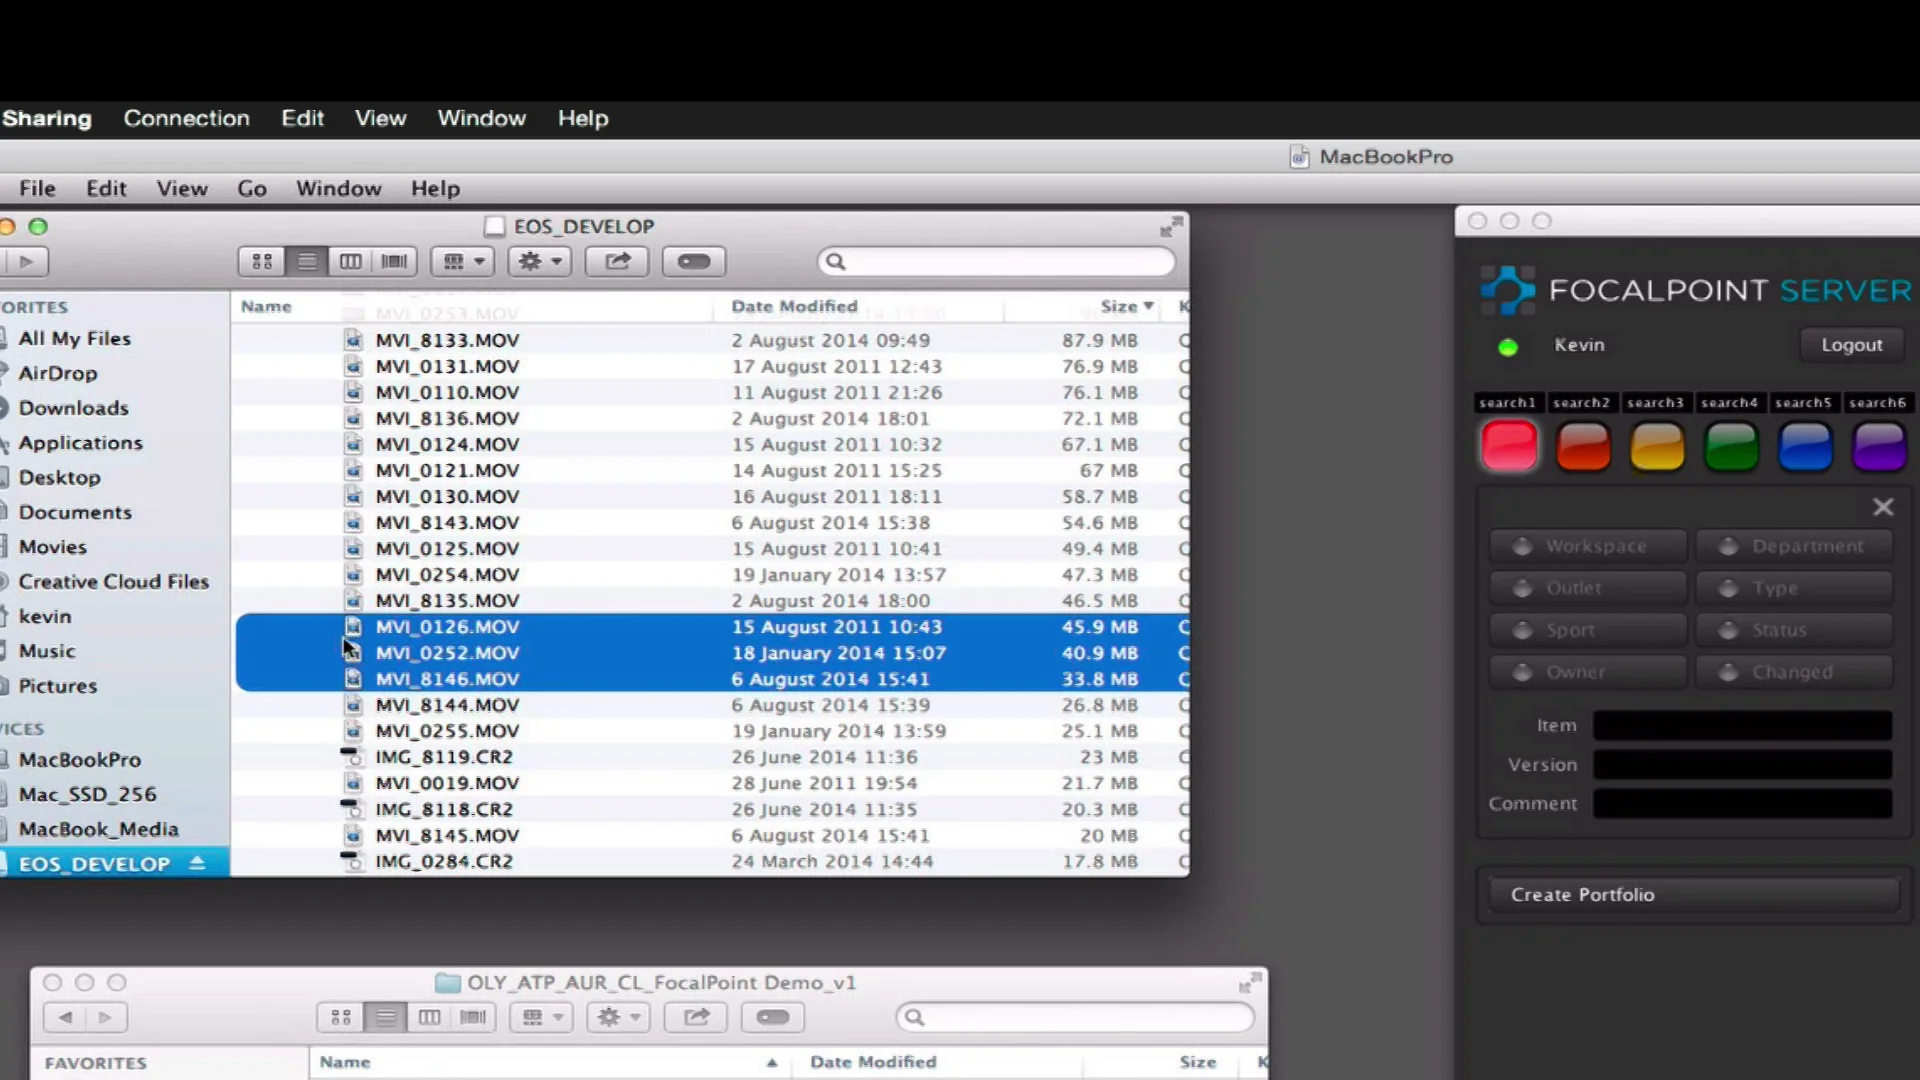1920x1080 pixels.
Task: Click the tags pill icon in the toolbar
Action: click(x=693, y=261)
